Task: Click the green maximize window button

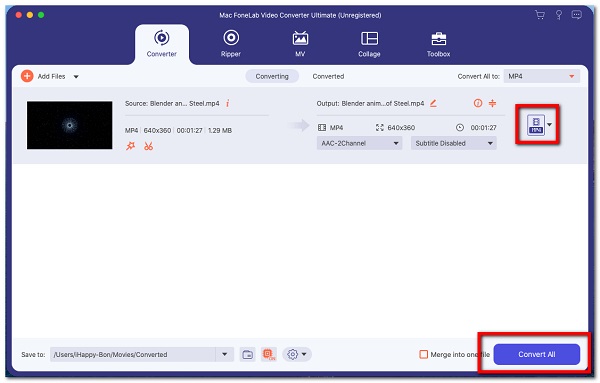Action: 41,15
